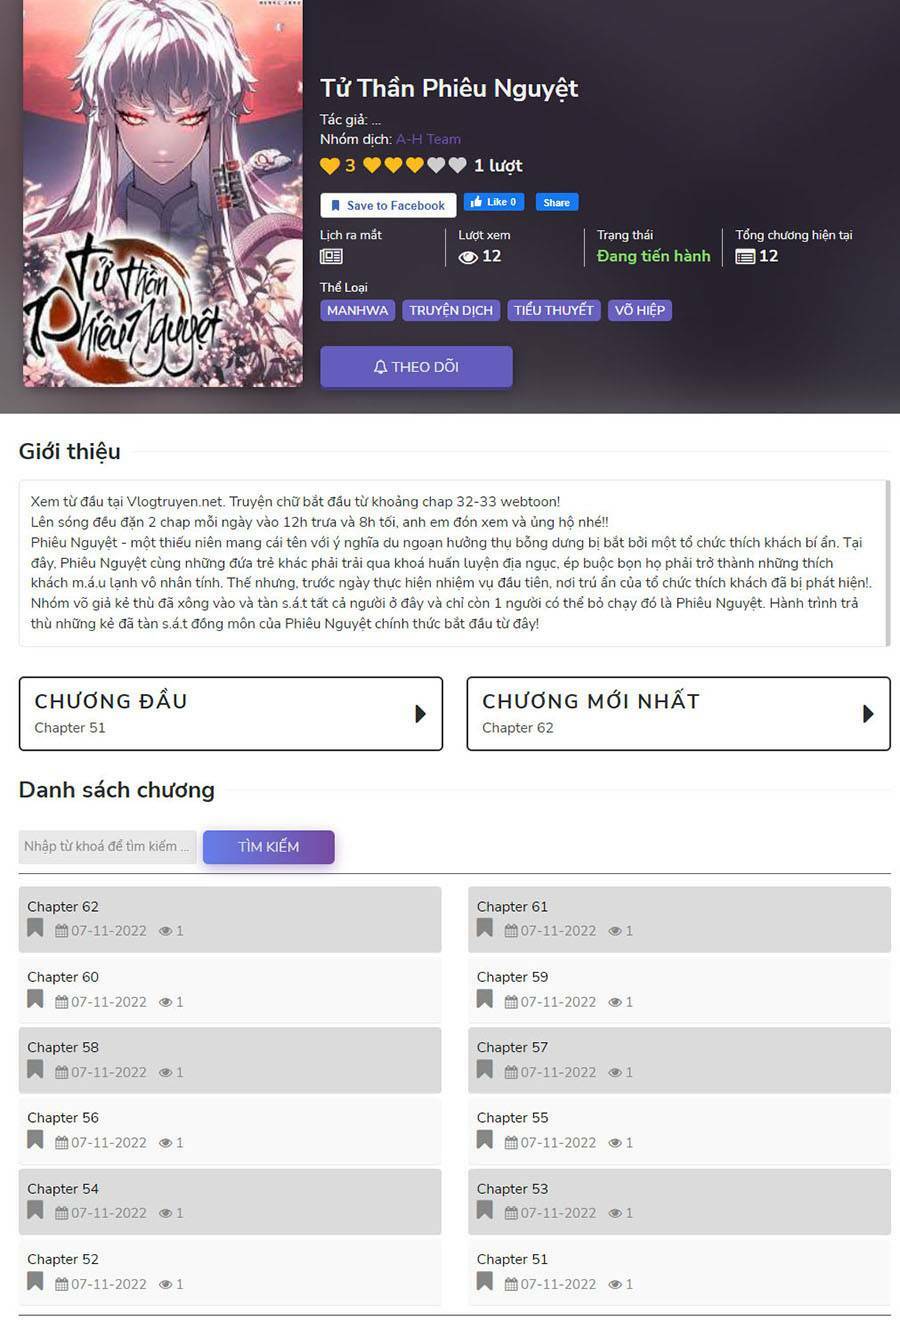The image size is (900, 1329).
Task: Click the bookmark icon under Chapter 62
Action: [35, 928]
